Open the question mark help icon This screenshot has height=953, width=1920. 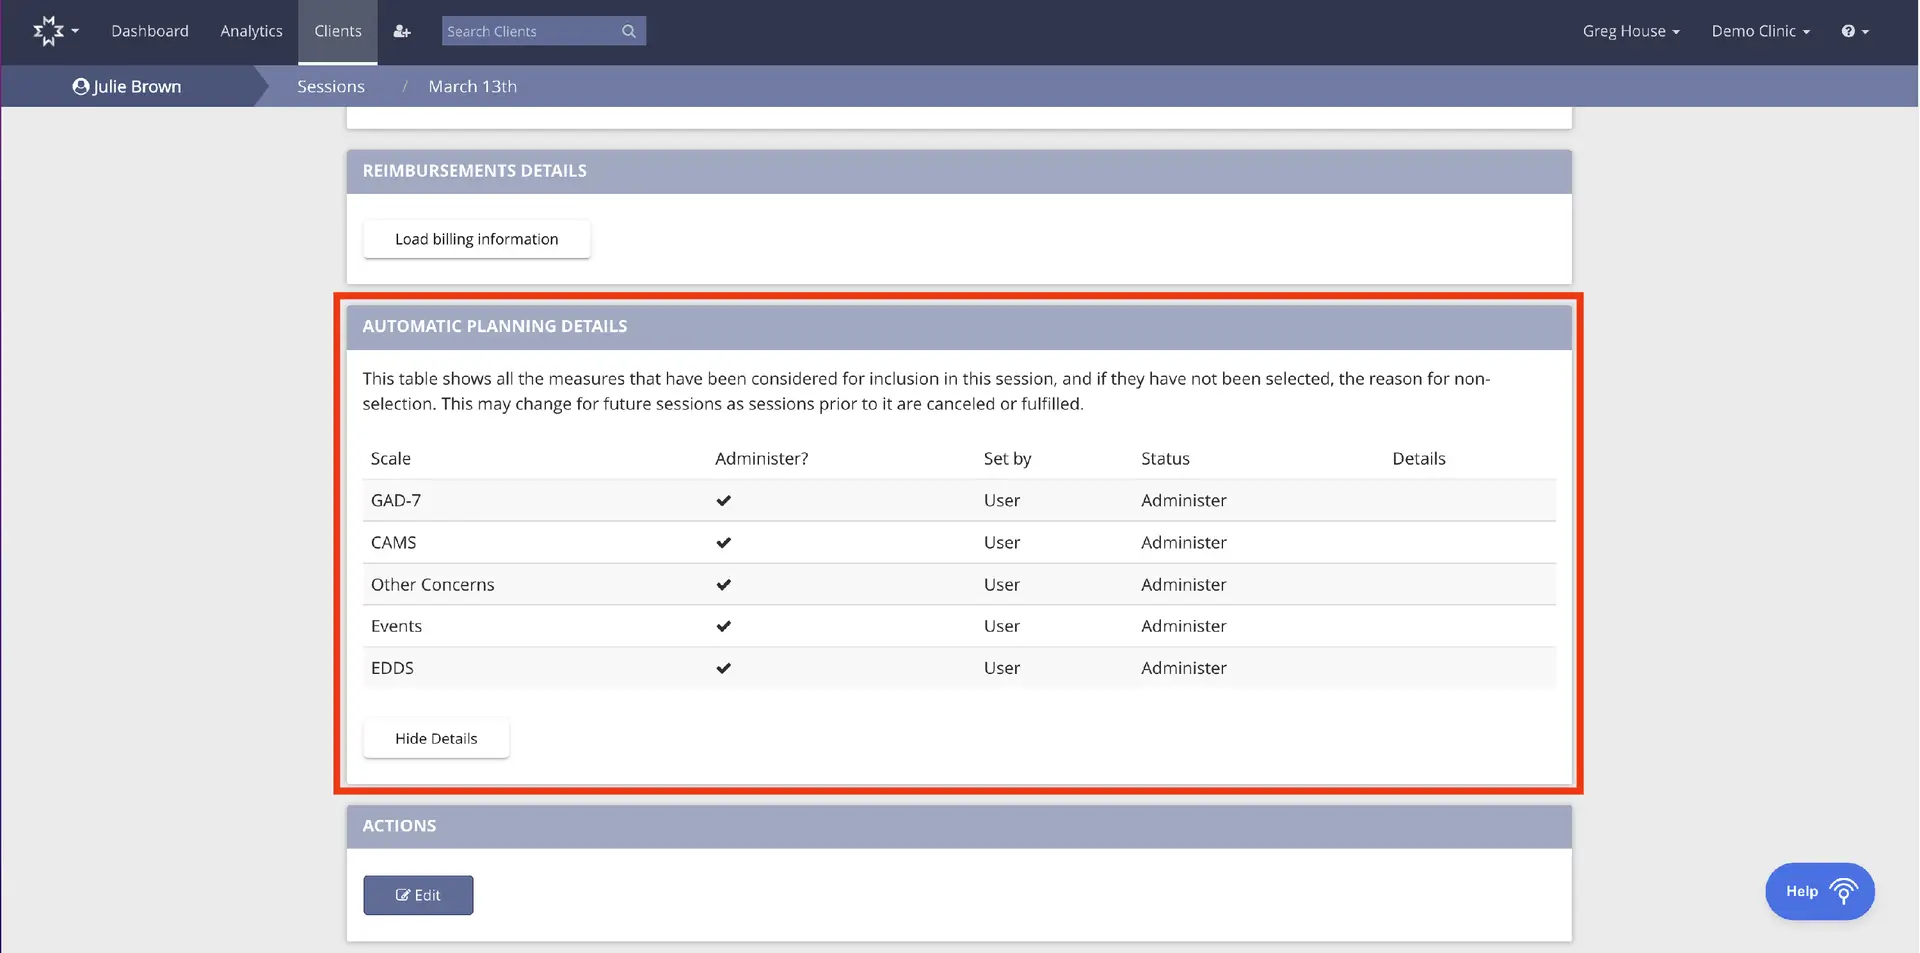[x=1849, y=31]
